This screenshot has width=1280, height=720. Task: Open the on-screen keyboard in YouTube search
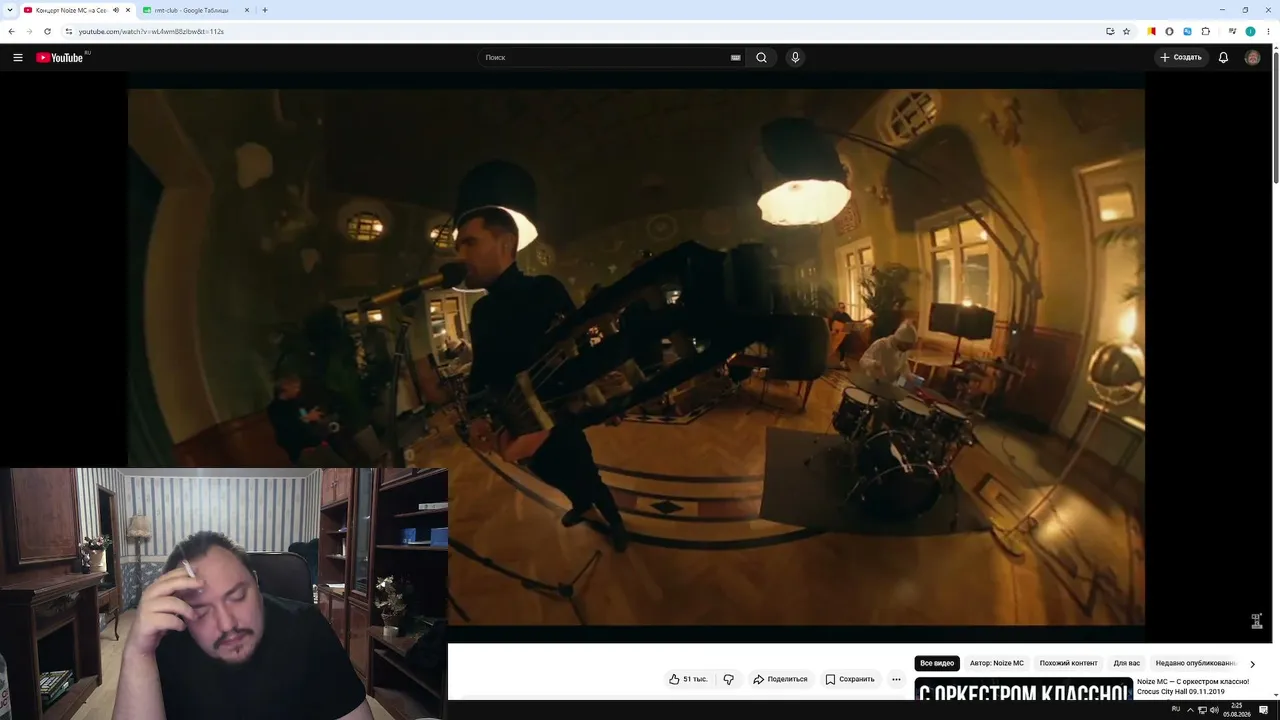[736, 58]
